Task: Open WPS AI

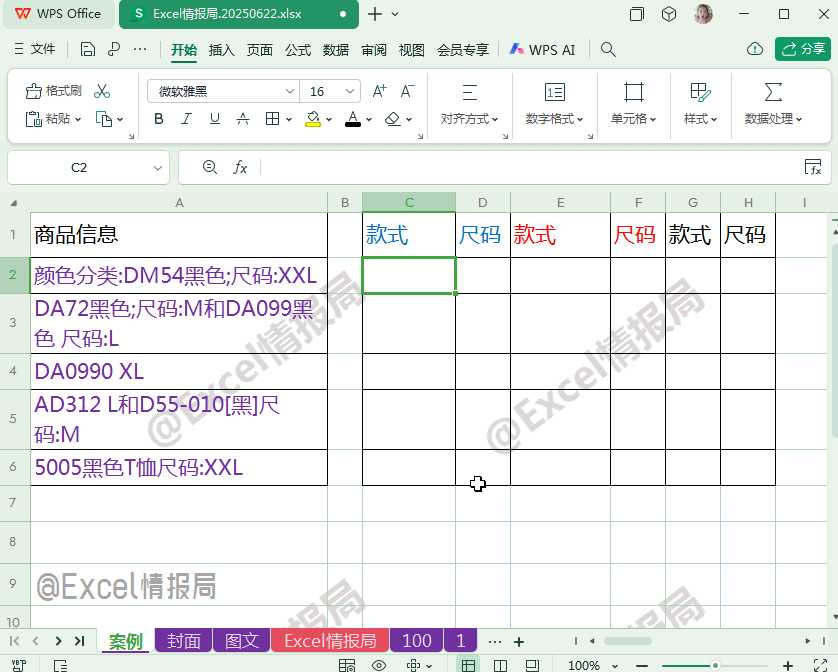Action: coord(542,50)
